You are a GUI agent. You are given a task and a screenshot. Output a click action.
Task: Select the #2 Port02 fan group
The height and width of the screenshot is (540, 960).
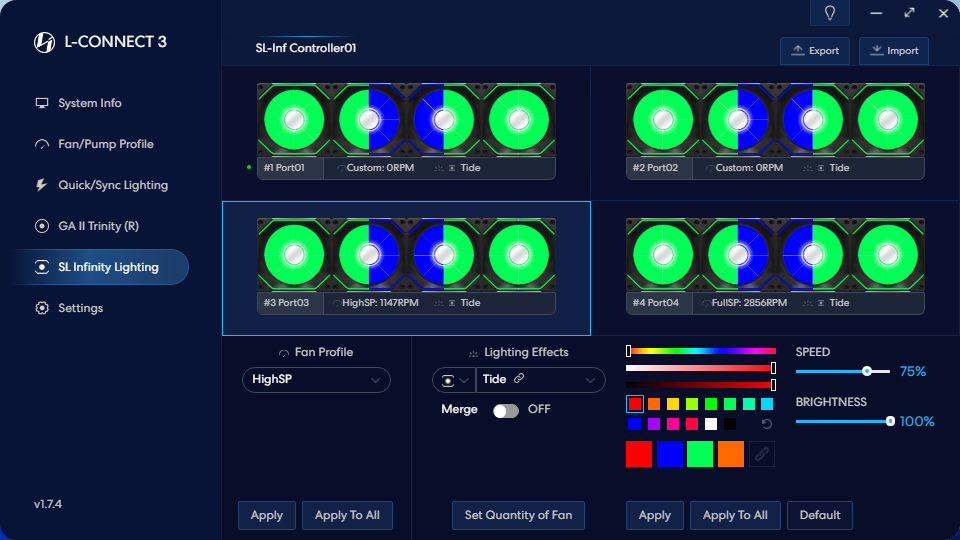tap(775, 131)
